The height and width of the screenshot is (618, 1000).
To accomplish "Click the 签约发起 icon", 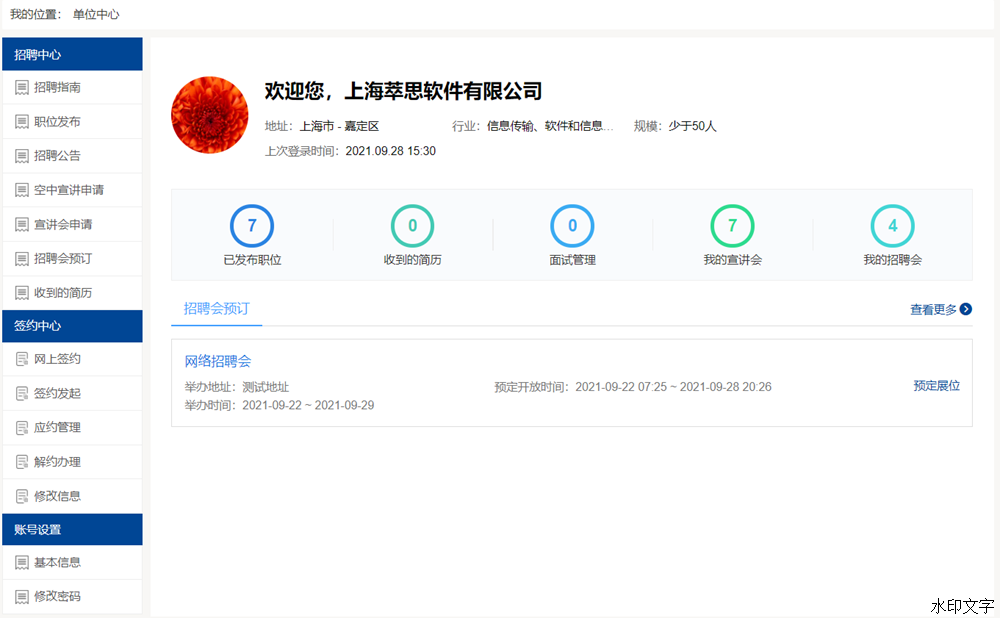I will [22, 393].
